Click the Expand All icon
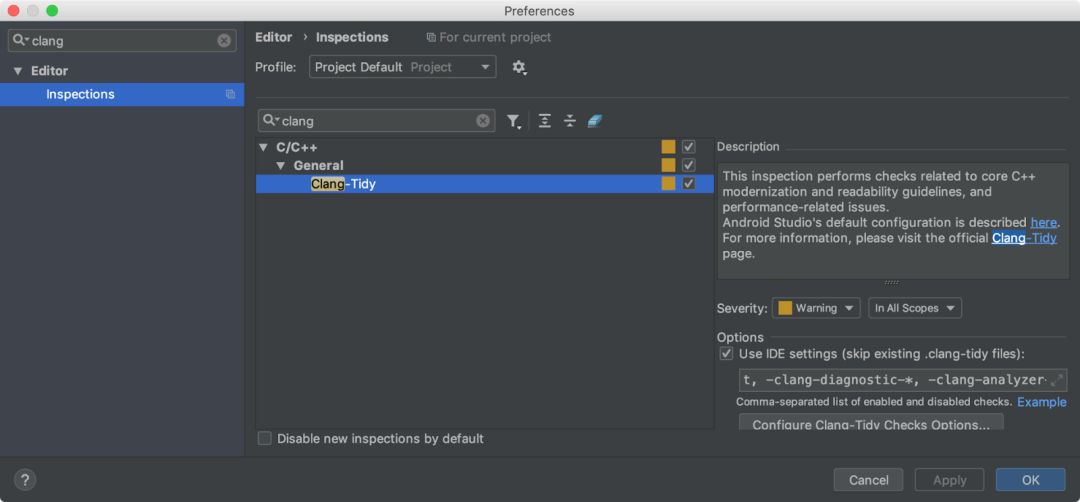 point(544,121)
